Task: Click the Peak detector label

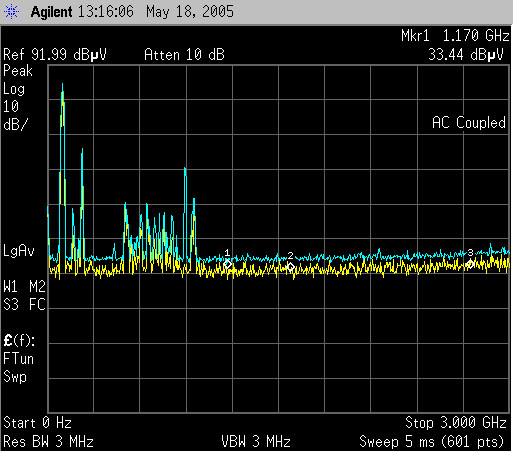Action: (18, 71)
